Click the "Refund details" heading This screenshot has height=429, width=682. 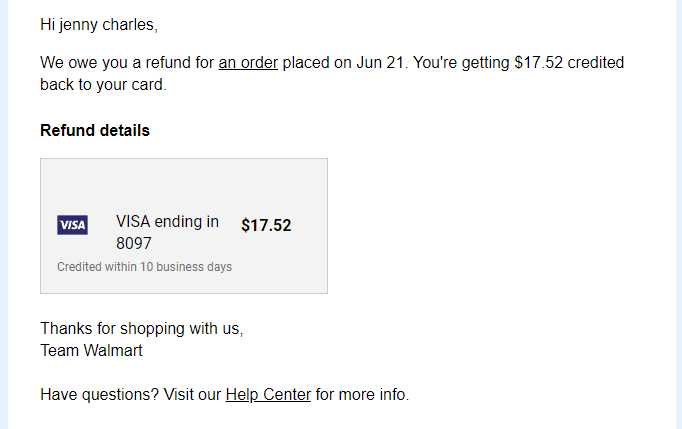pyautogui.click(x=95, y=131)
